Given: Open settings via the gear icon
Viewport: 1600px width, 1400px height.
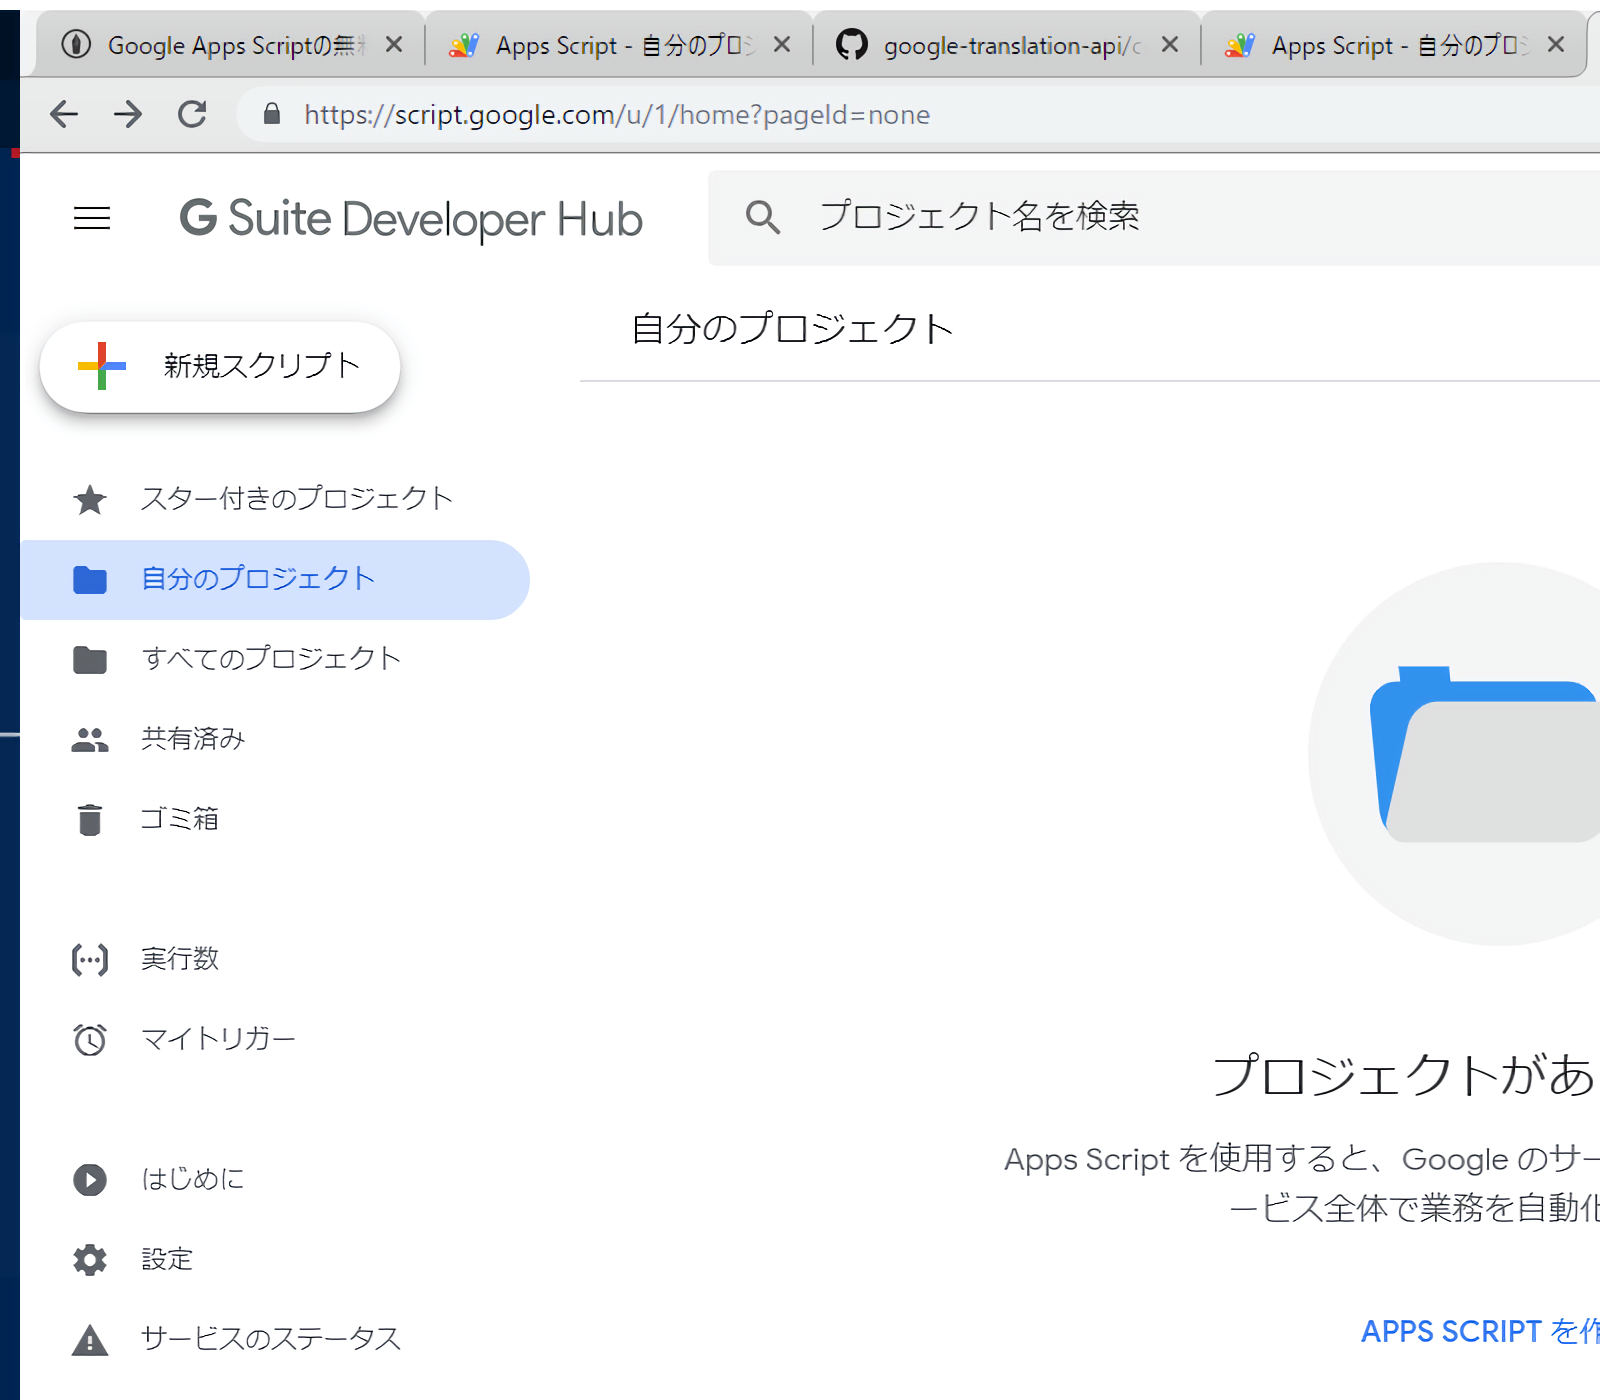Looking at the screenshot, I should pyautogui.click(x=90, y=1260).
